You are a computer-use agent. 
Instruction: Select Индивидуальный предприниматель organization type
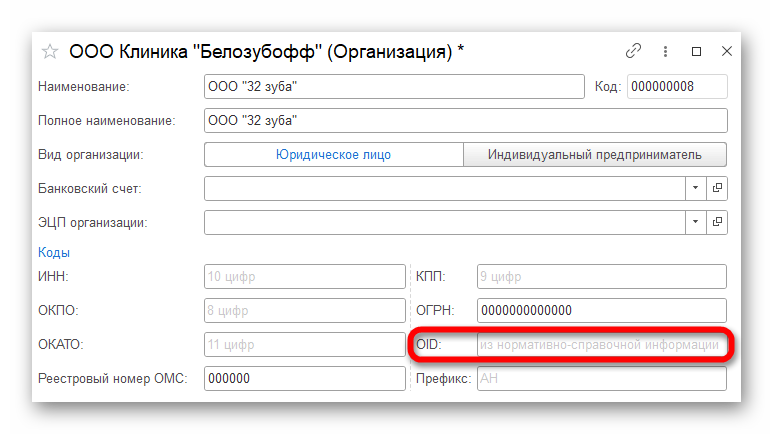coord(595,154)
